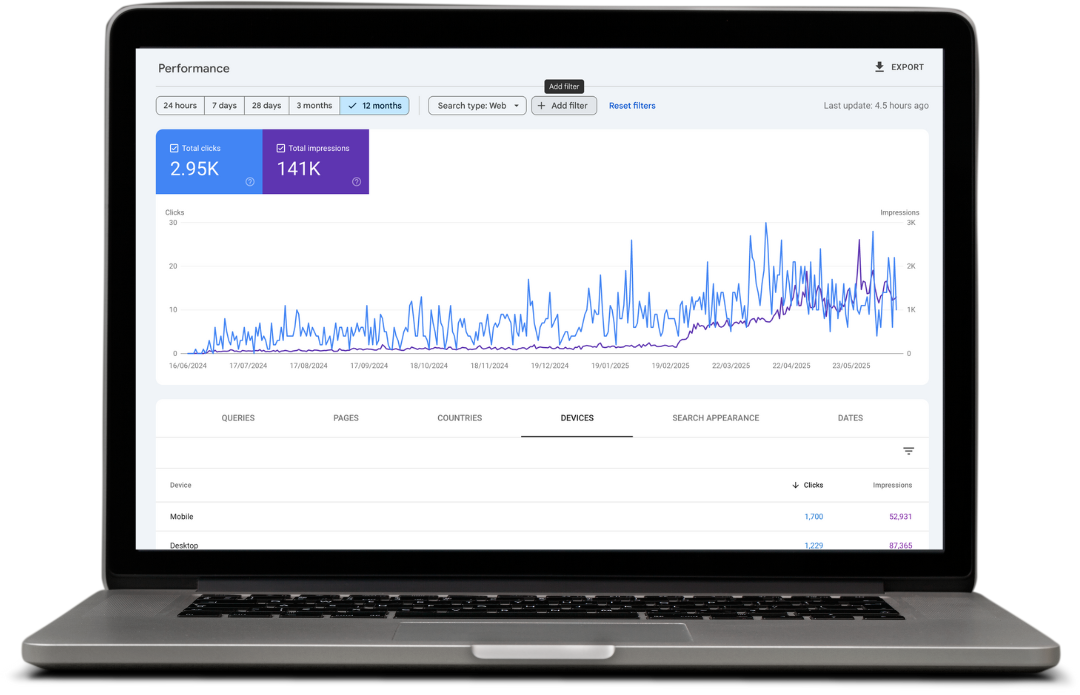Viewport: 1080px width, 695px height.
Task: Click the Export download icon
Action: pyautogui.click(x=879, y=67)
